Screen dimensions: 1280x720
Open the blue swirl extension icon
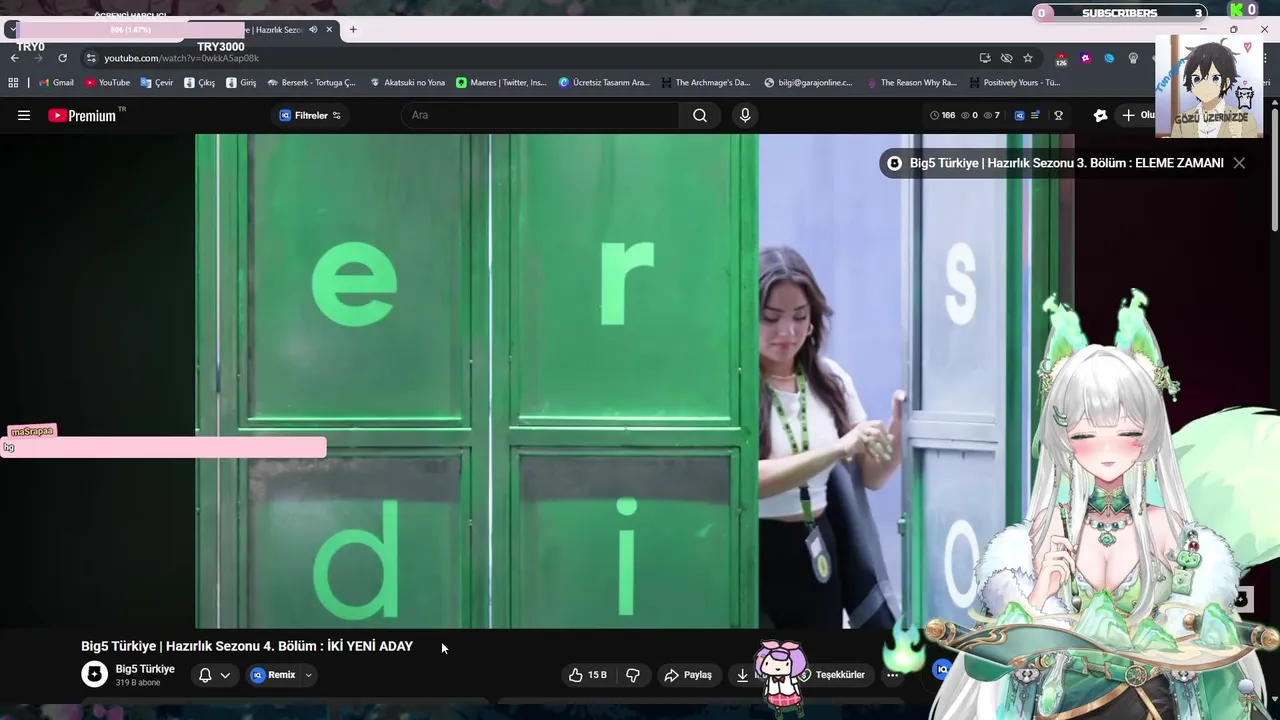click(1109, 58)
